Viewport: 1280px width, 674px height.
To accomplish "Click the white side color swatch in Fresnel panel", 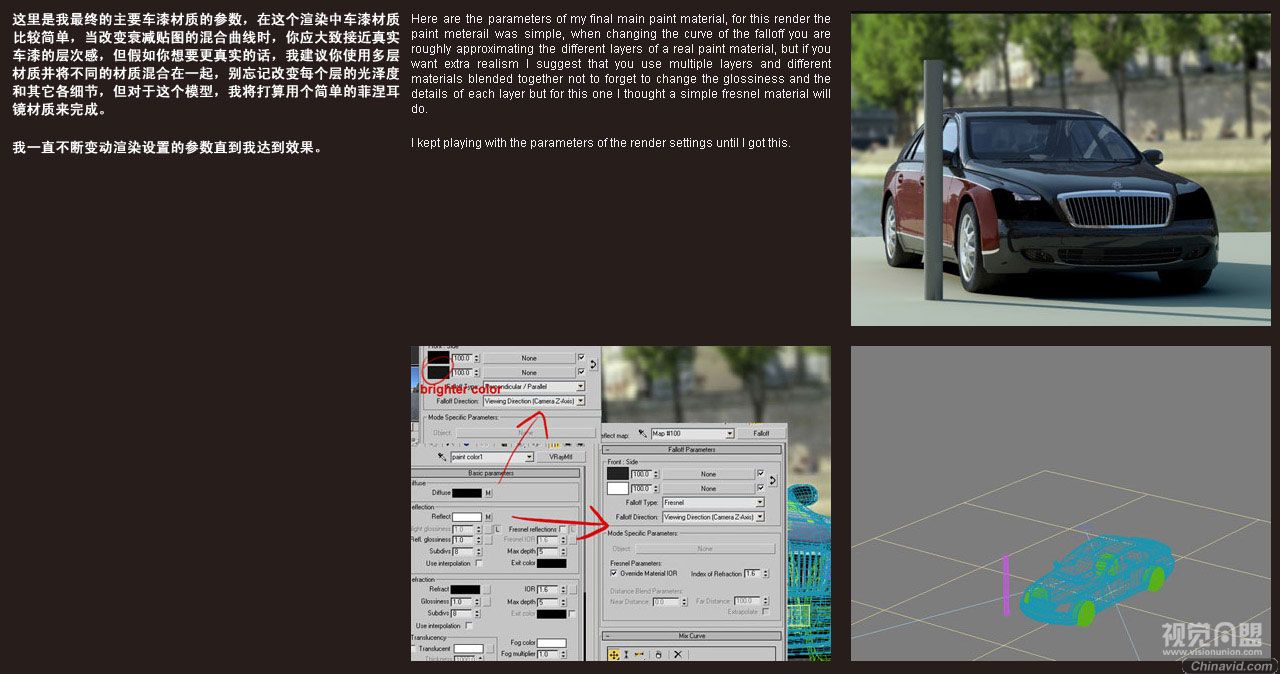I will (x=618, y=488).
